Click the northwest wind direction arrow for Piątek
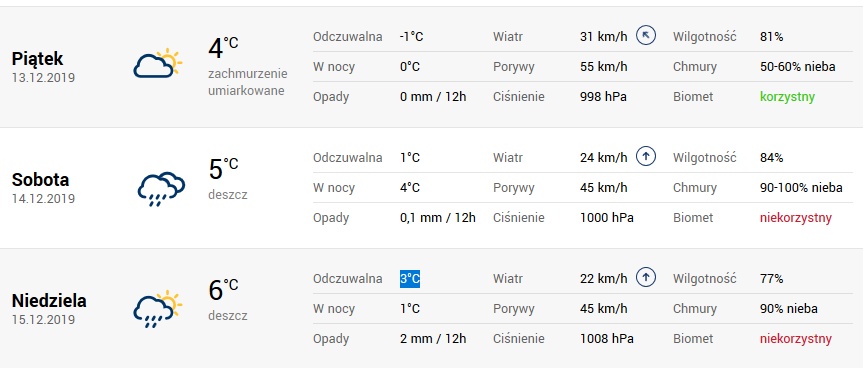Screen dimensions: 863x368 coord(646,36)
